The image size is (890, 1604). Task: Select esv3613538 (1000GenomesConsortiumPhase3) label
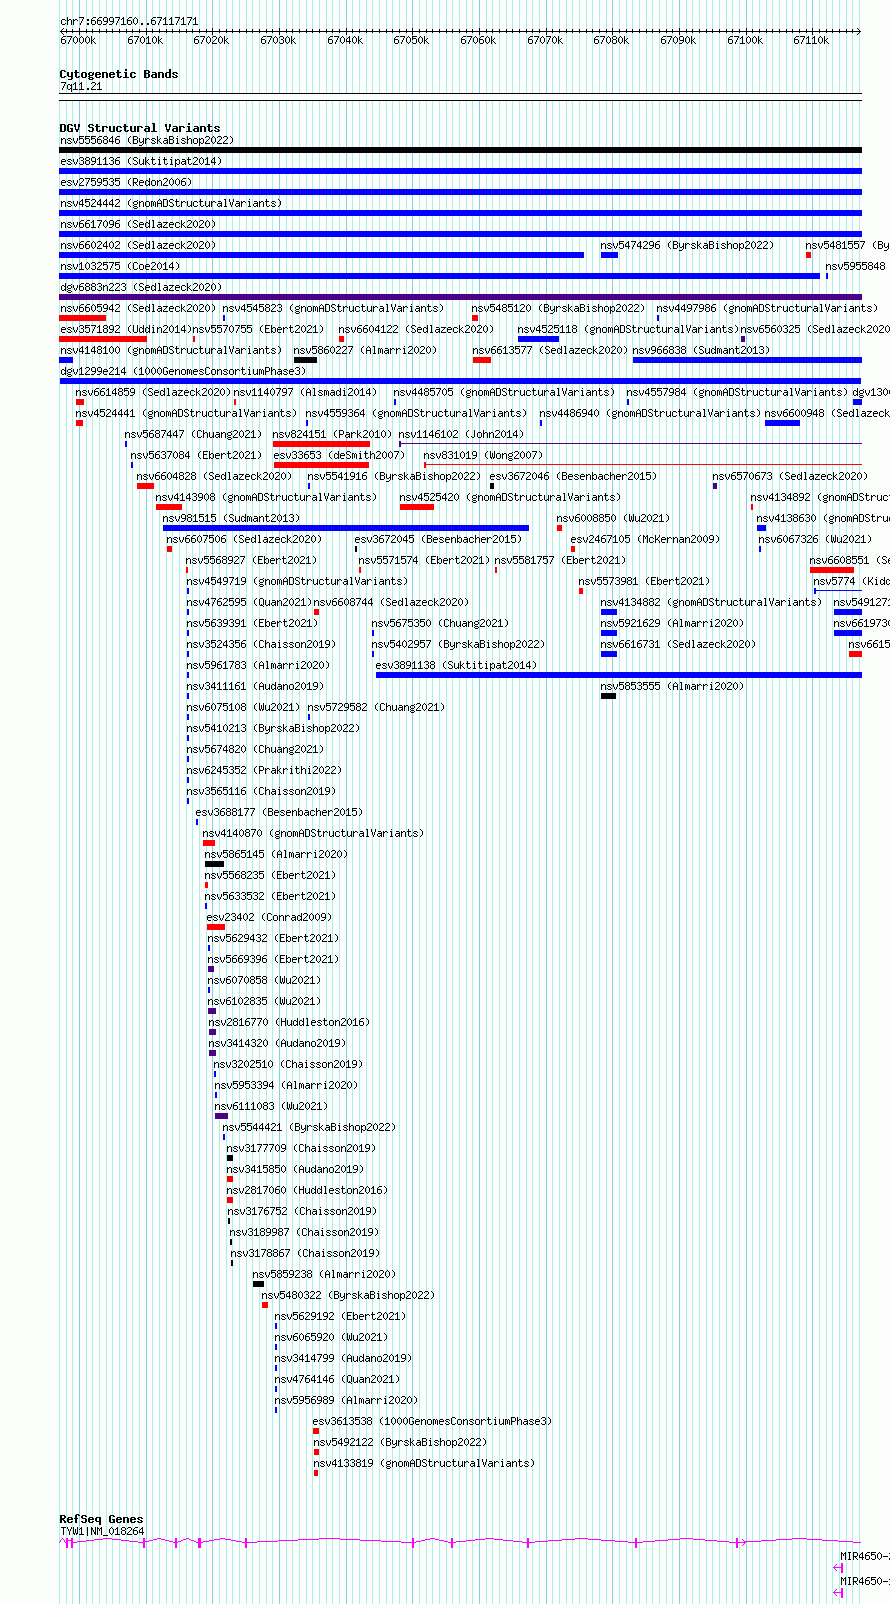(x=432, y=1421)
